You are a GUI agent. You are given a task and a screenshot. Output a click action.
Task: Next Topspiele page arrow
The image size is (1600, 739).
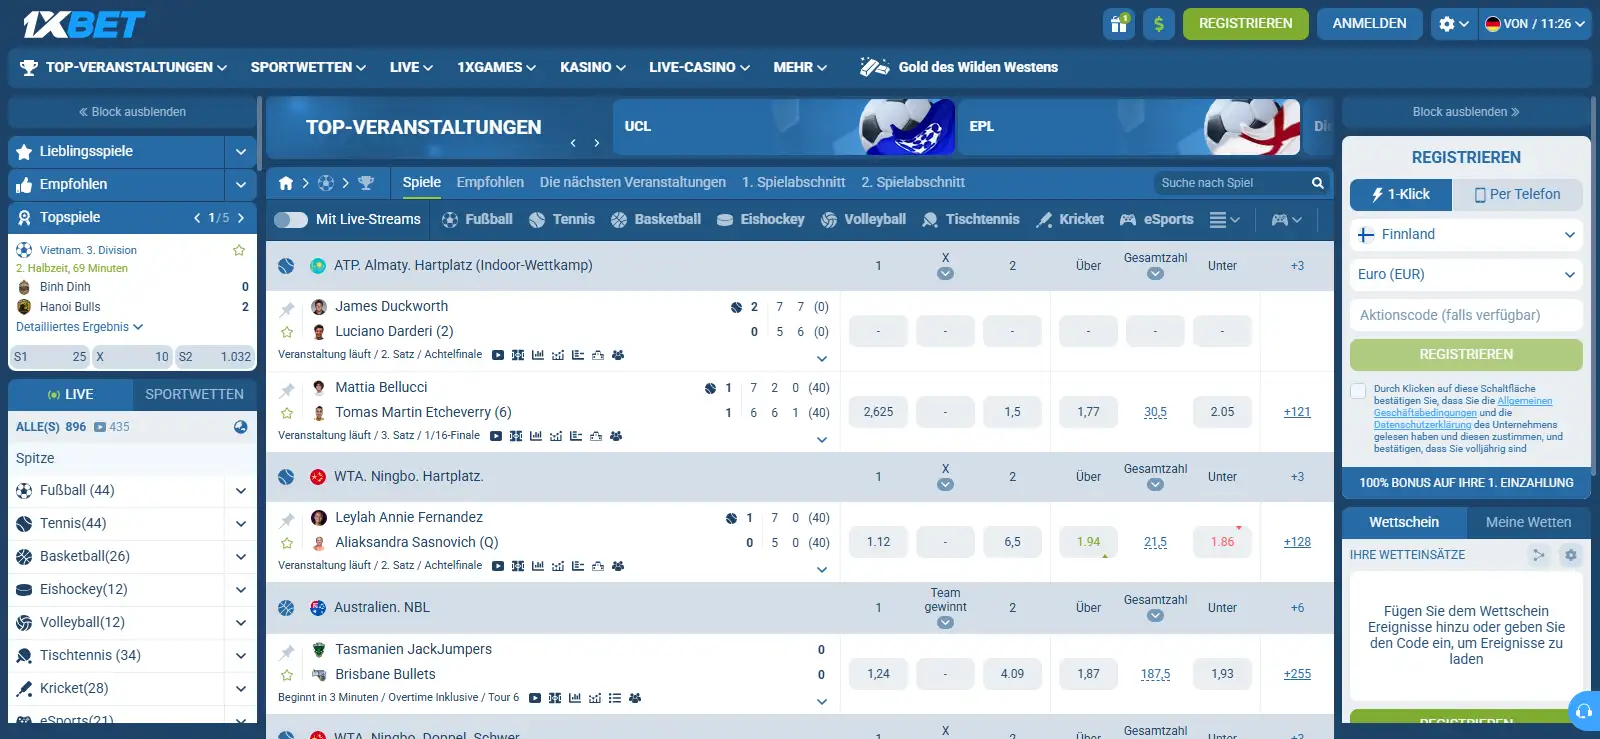(x=241, y=218)
